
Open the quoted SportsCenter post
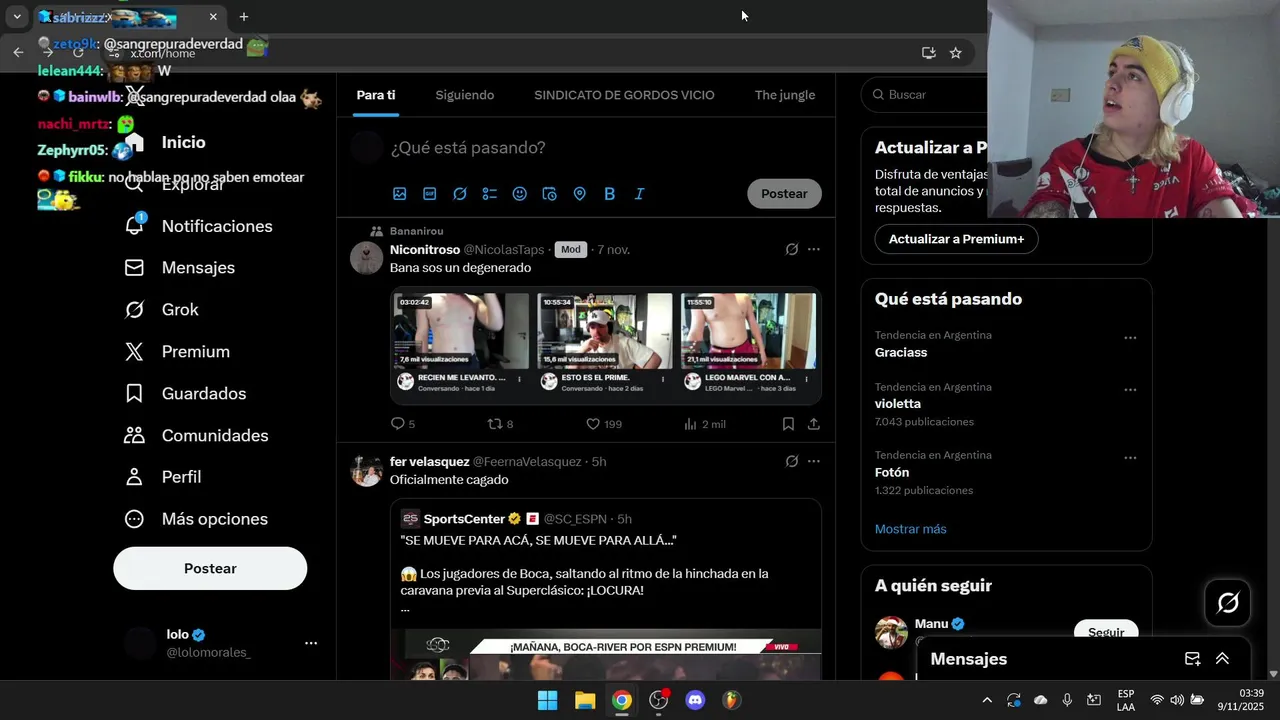click(x=606, y=590)
